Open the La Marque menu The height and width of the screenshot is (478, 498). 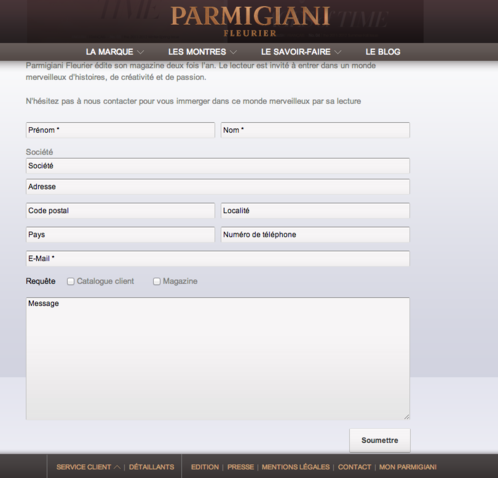109,52
